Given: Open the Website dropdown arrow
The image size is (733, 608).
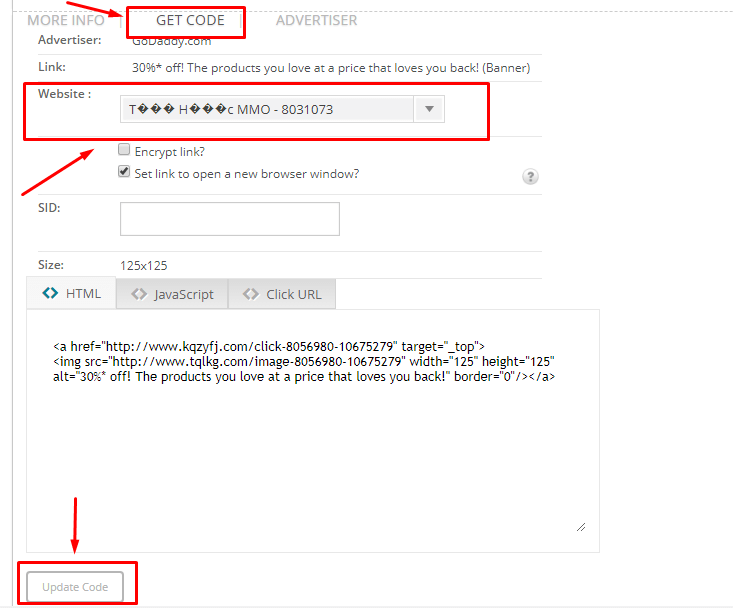Looking at the screenshot, I should pos(428,109).
